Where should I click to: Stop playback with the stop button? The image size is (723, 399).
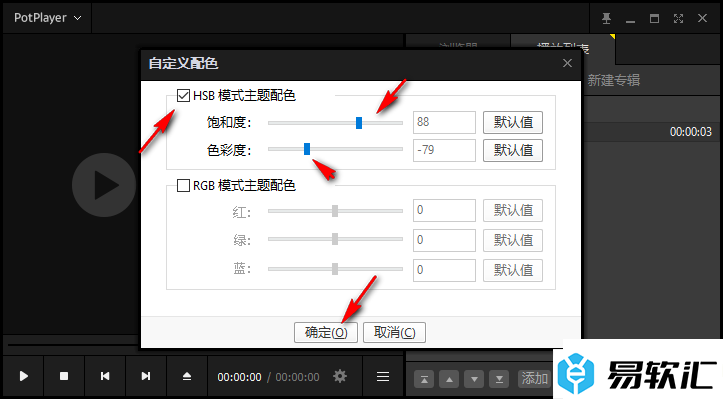pos(64,376)
